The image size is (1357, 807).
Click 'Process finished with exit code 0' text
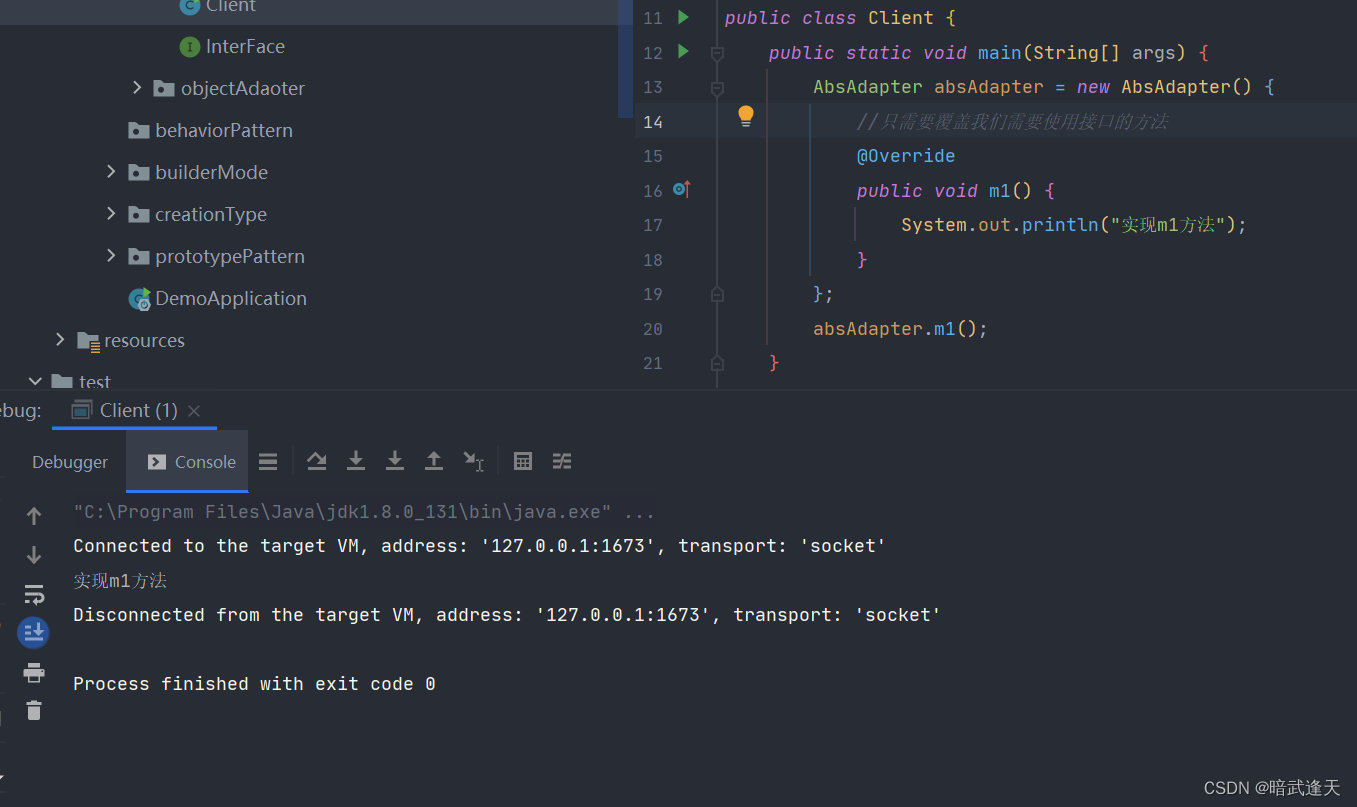[254, 684]
